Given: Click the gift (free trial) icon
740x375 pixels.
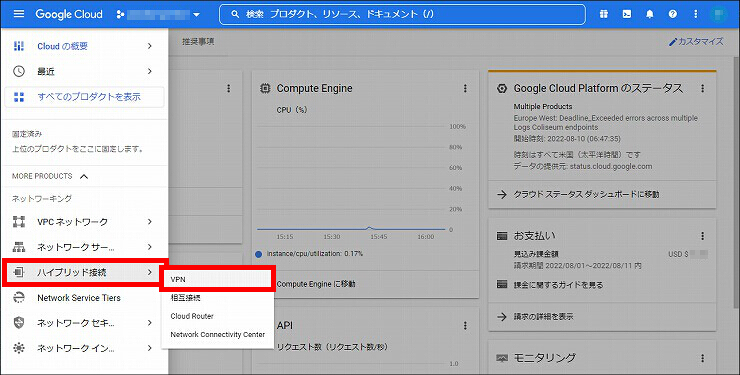Looking at the screenshot, I should click(x=604, y=14).
